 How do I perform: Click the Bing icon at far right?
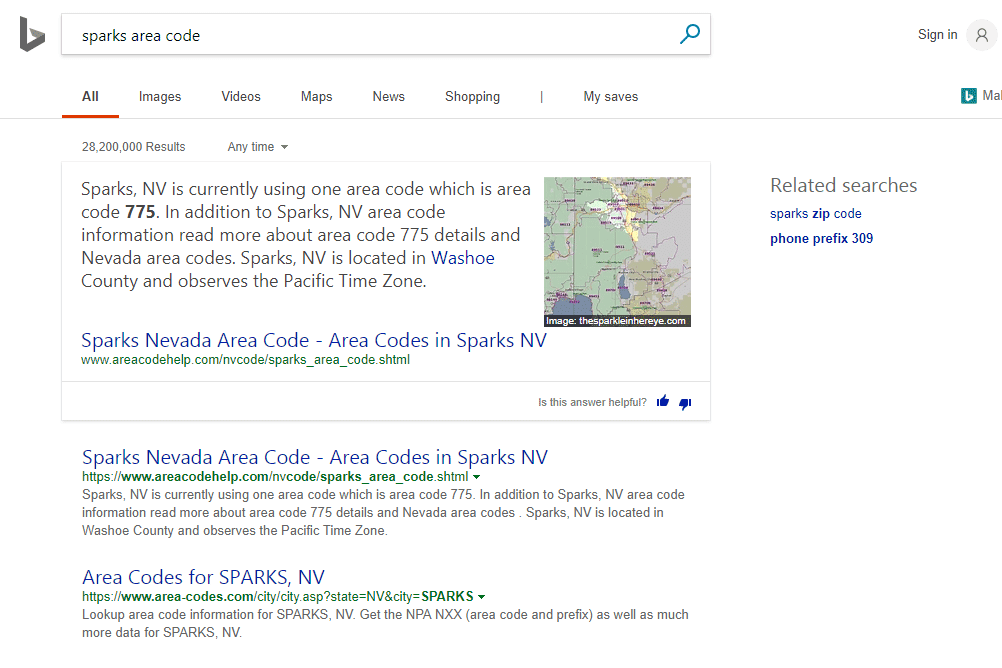pyautogui.click(x=968, y=96)
